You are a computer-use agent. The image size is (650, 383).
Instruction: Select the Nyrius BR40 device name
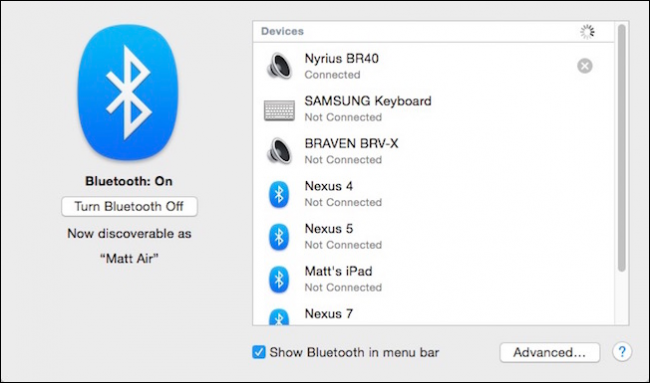tap(342, 58)
